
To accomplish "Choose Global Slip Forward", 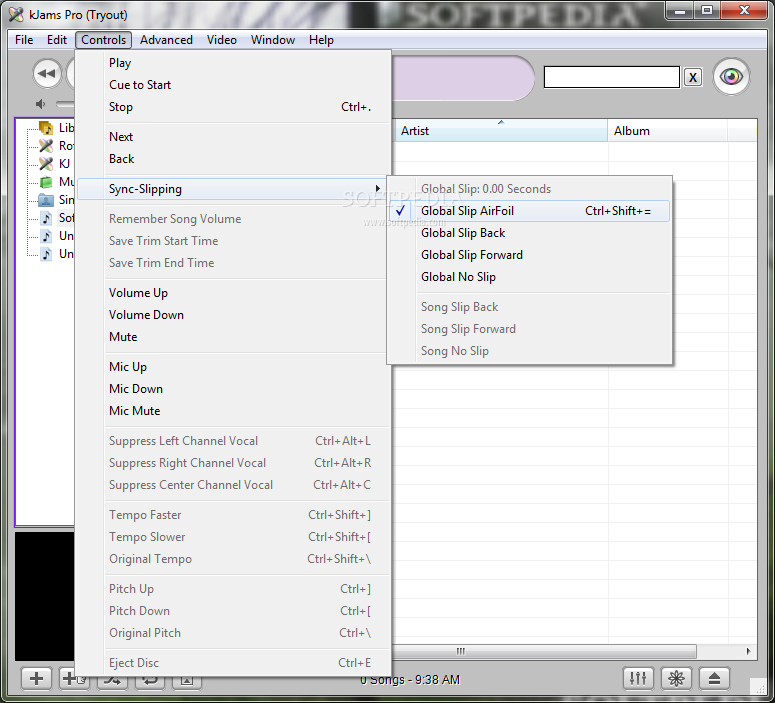I will 529,255.
